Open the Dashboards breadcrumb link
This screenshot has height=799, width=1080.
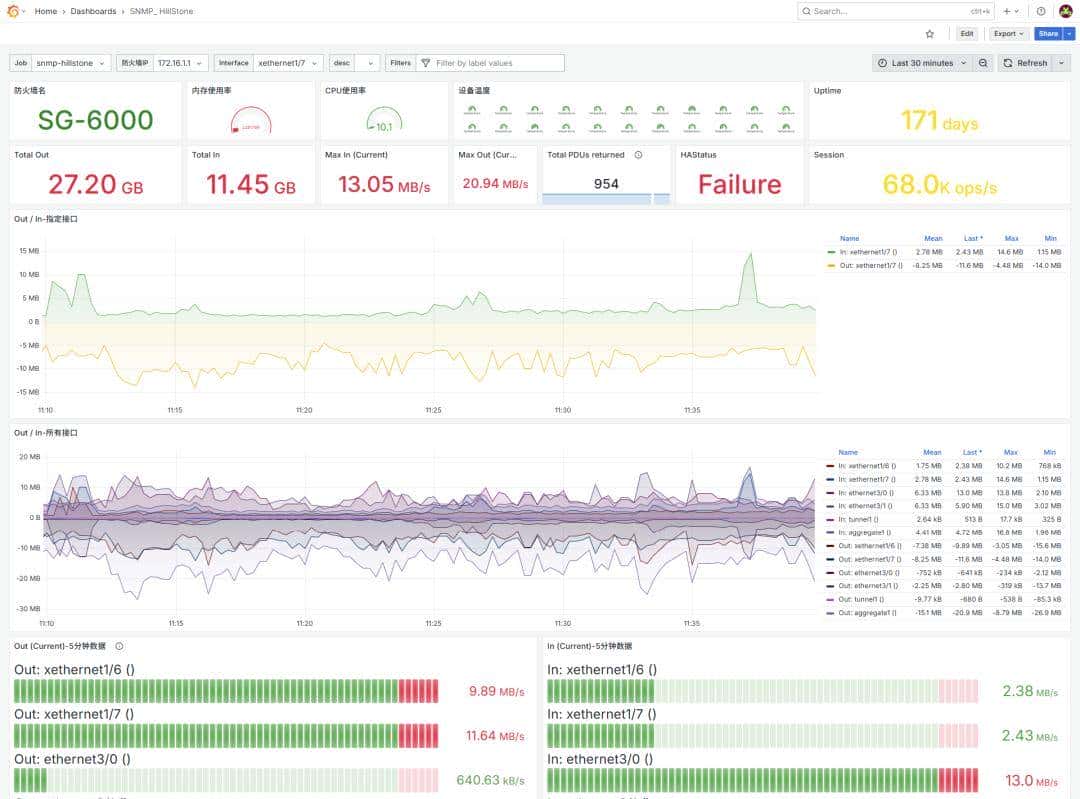coord(92,11)
